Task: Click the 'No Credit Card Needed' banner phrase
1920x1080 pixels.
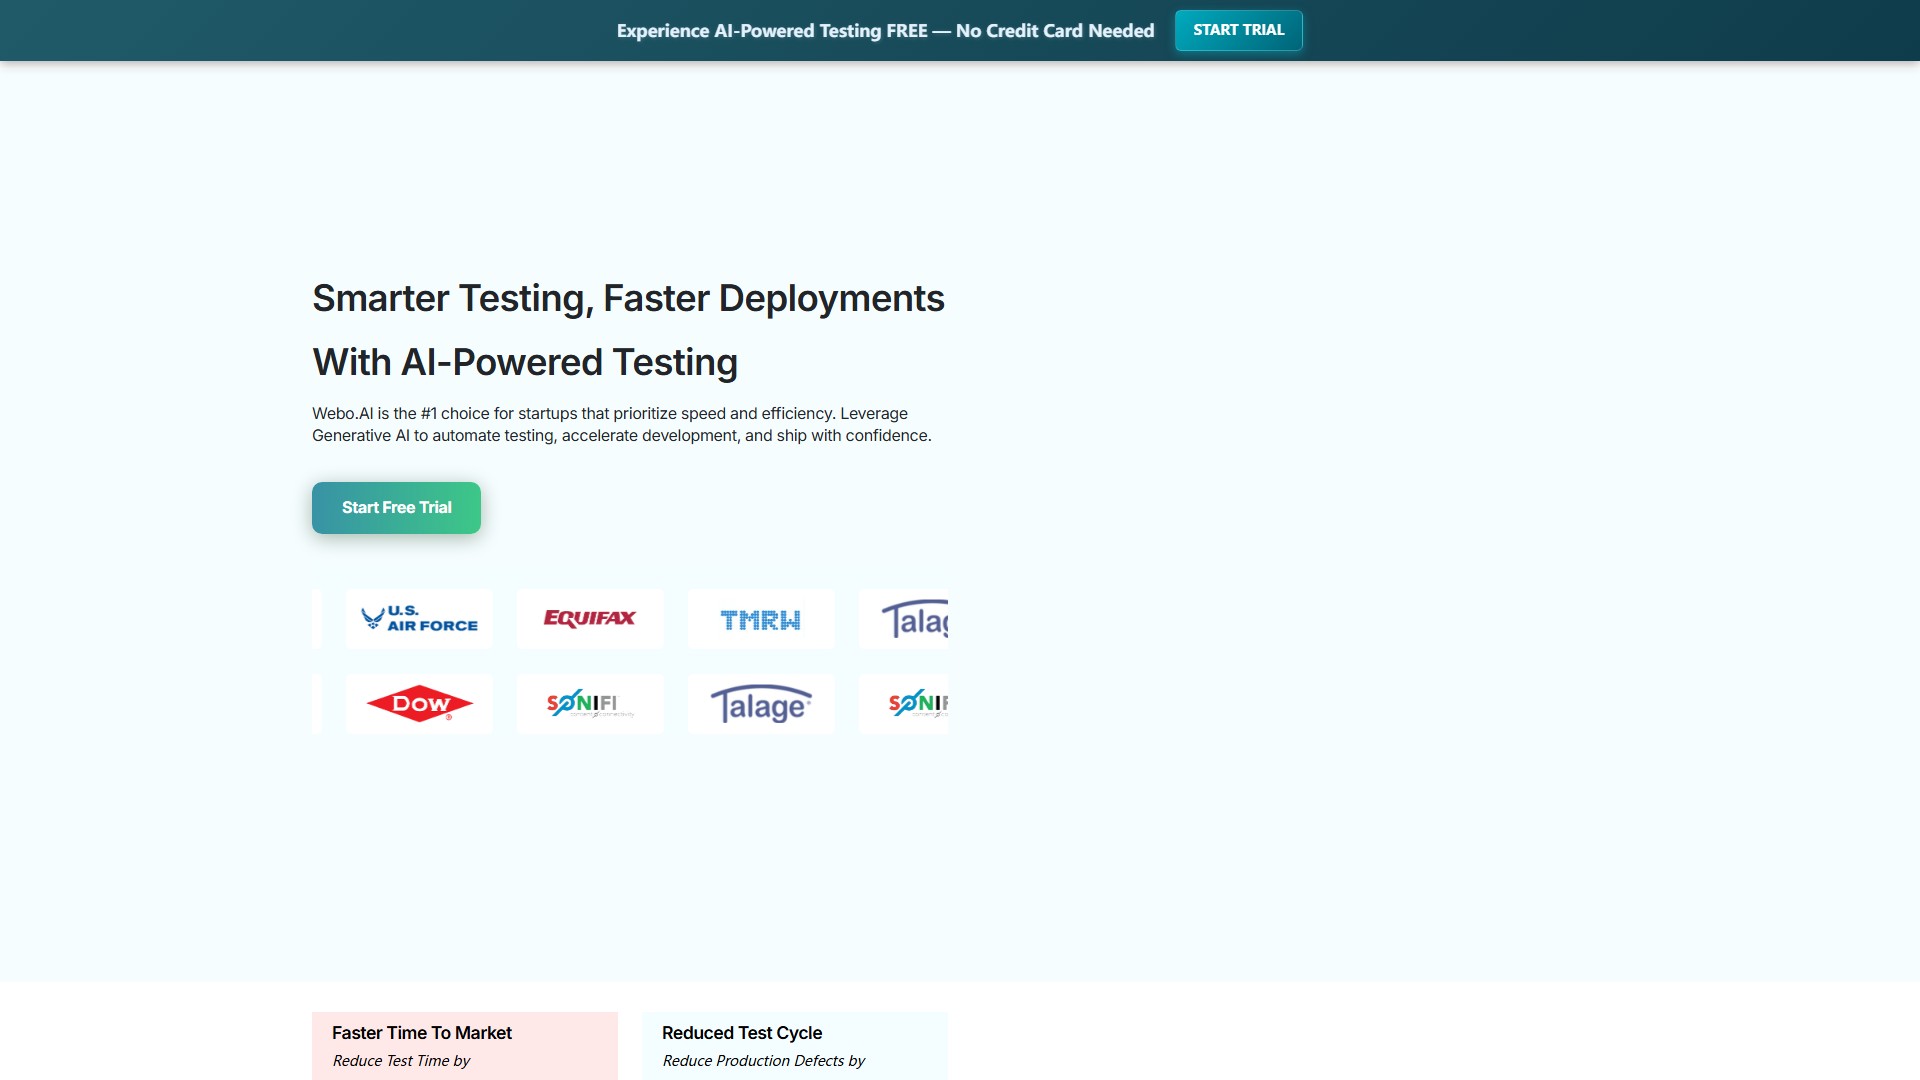Action: [x=1055, y=31]
